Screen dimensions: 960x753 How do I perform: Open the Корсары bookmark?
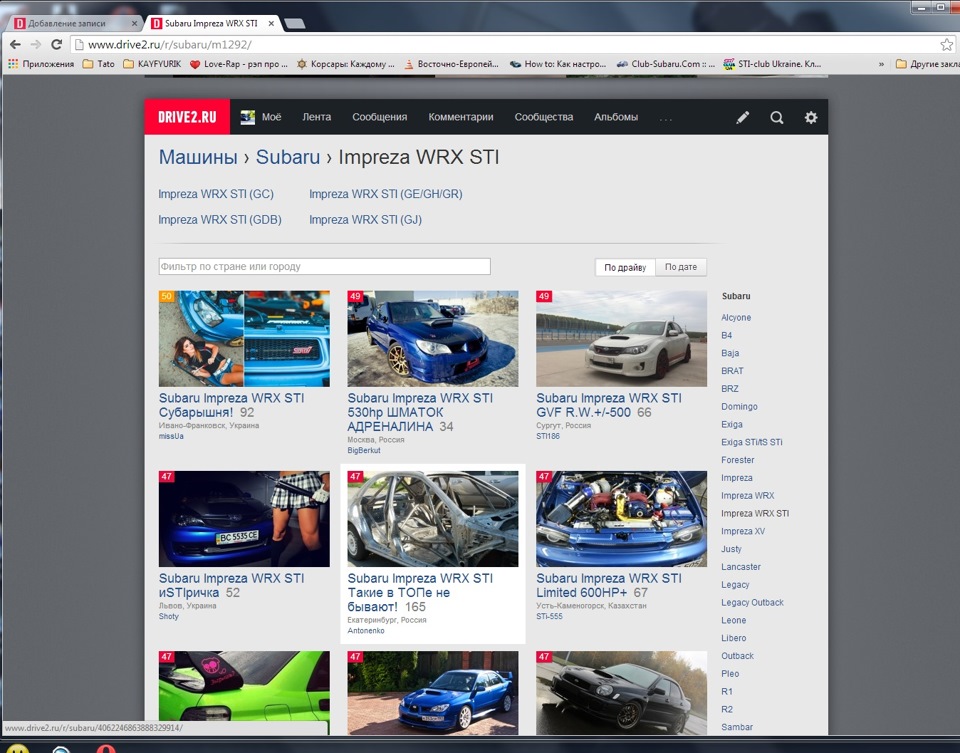tap(346, 64)
